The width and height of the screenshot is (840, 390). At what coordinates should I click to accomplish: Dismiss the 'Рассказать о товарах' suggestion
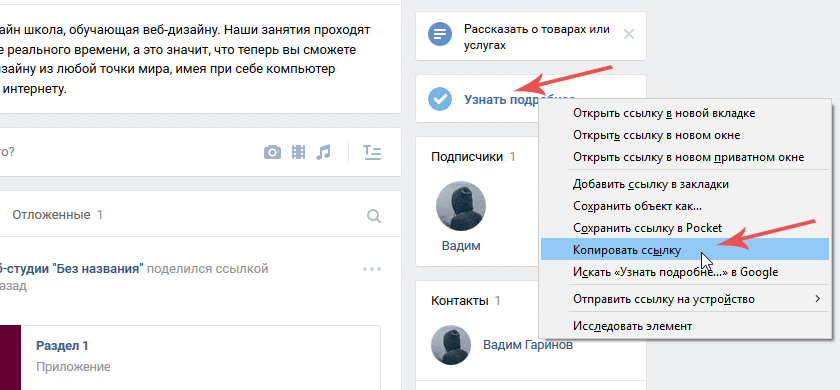pyautogui.click(x=629, y=35)
